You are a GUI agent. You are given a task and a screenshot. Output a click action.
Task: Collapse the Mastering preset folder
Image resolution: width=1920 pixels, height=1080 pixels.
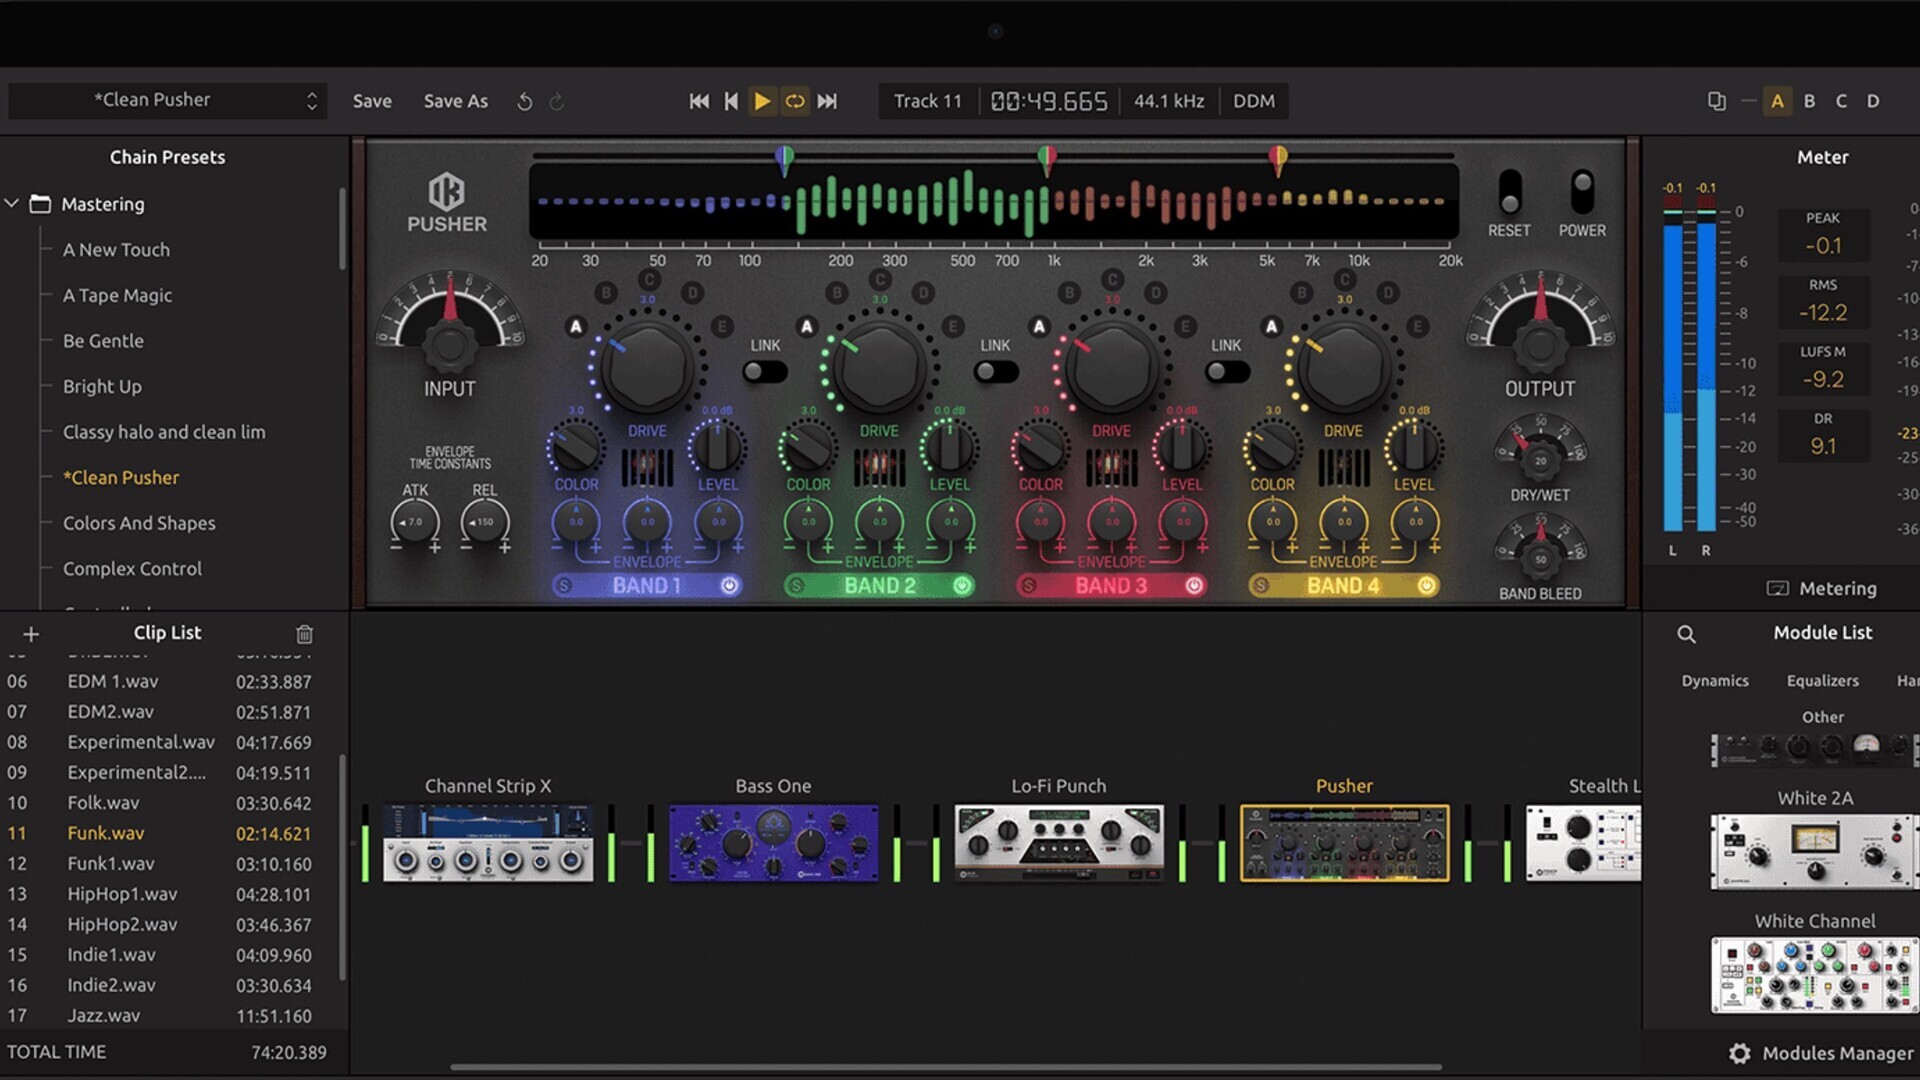12,204
